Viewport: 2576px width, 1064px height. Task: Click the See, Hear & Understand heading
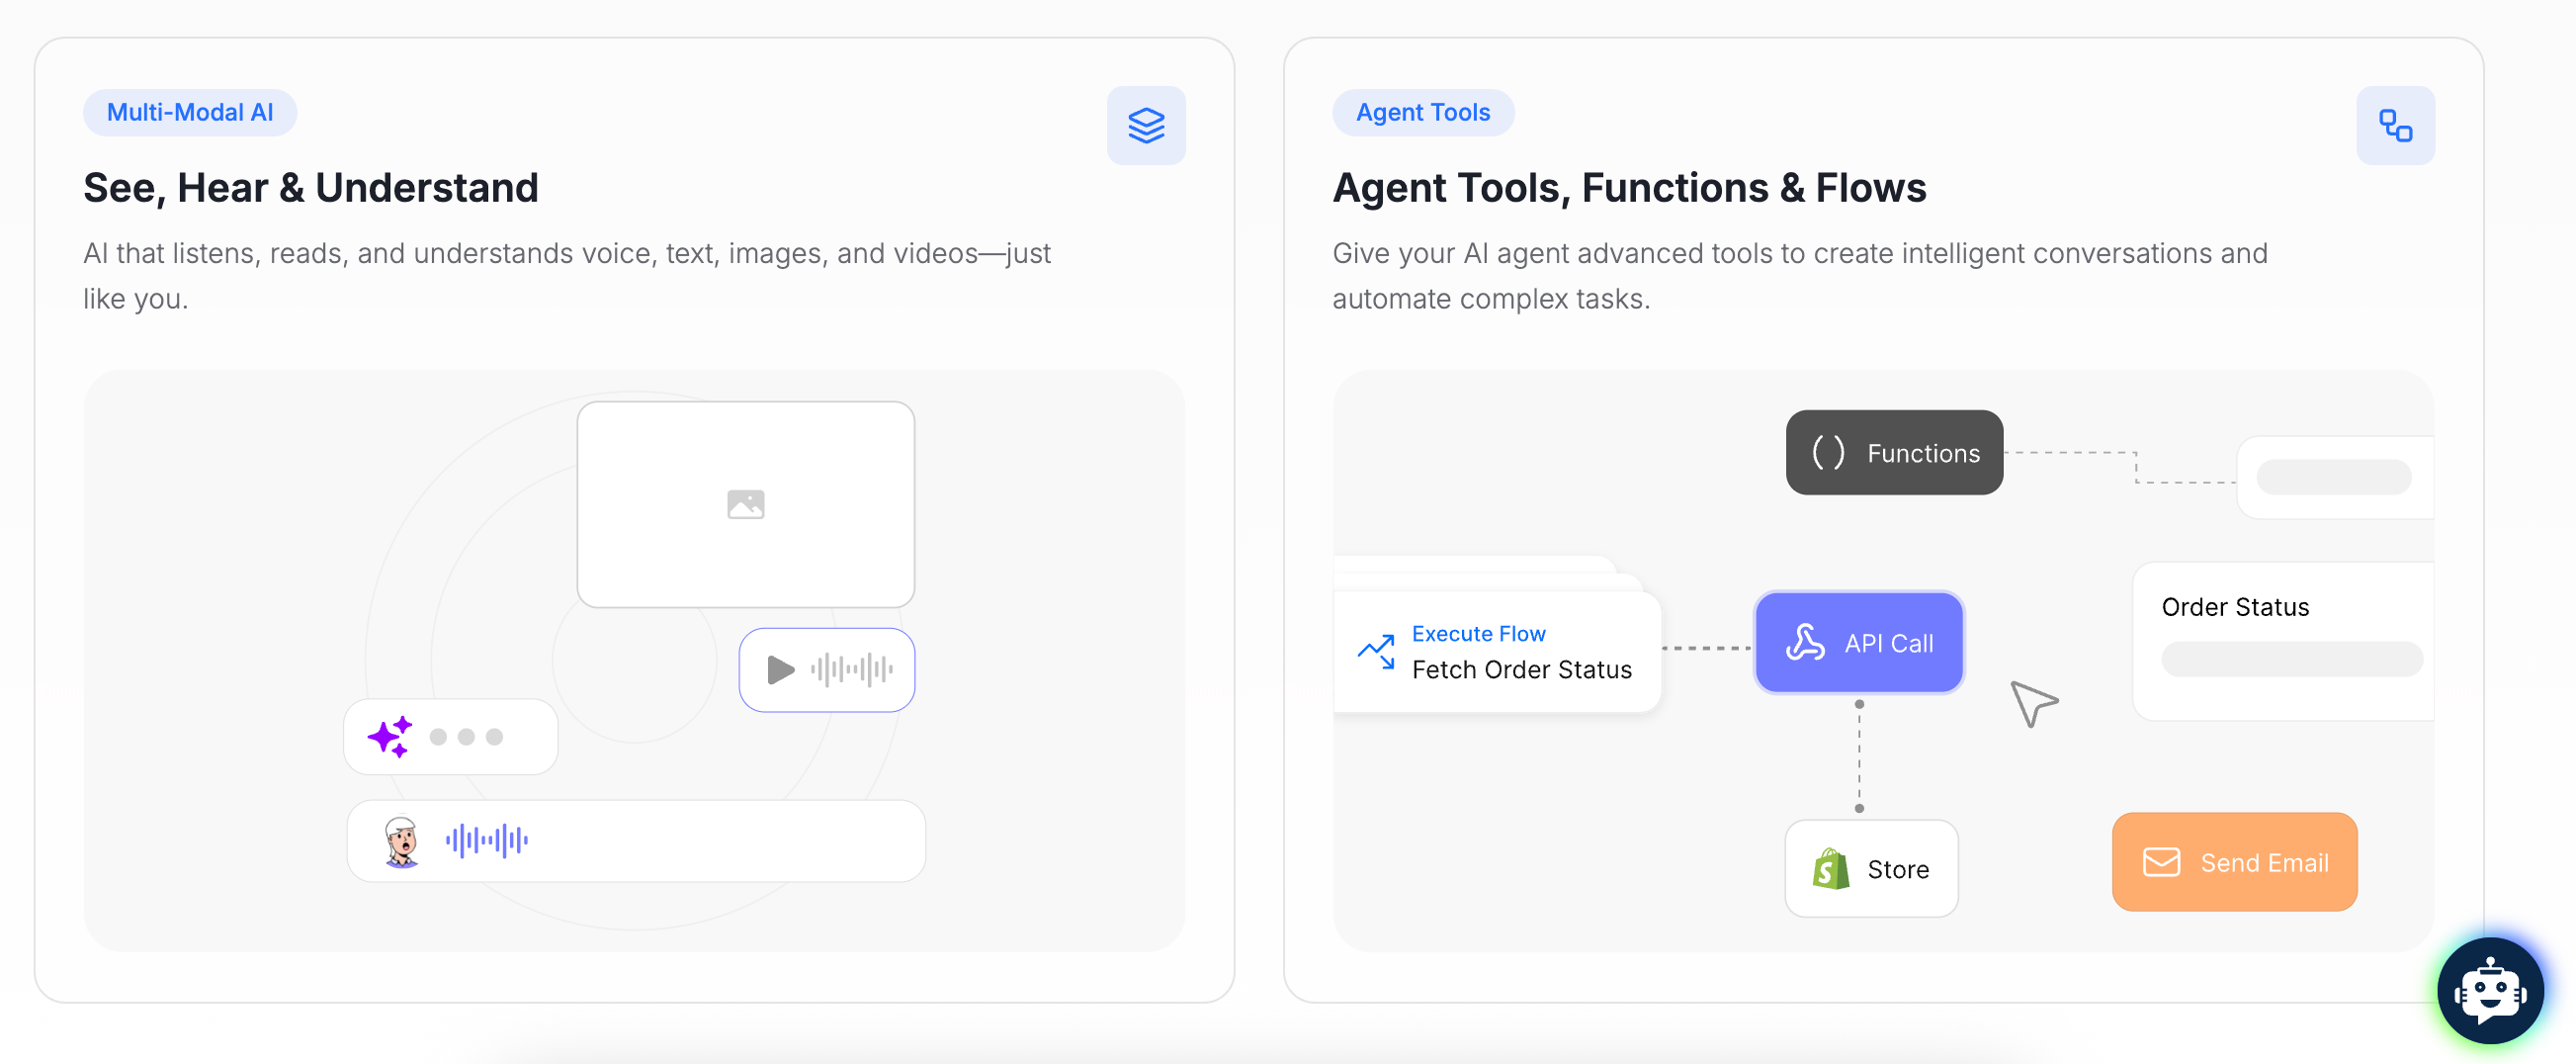pyautogui.click(x=311, y=188)
